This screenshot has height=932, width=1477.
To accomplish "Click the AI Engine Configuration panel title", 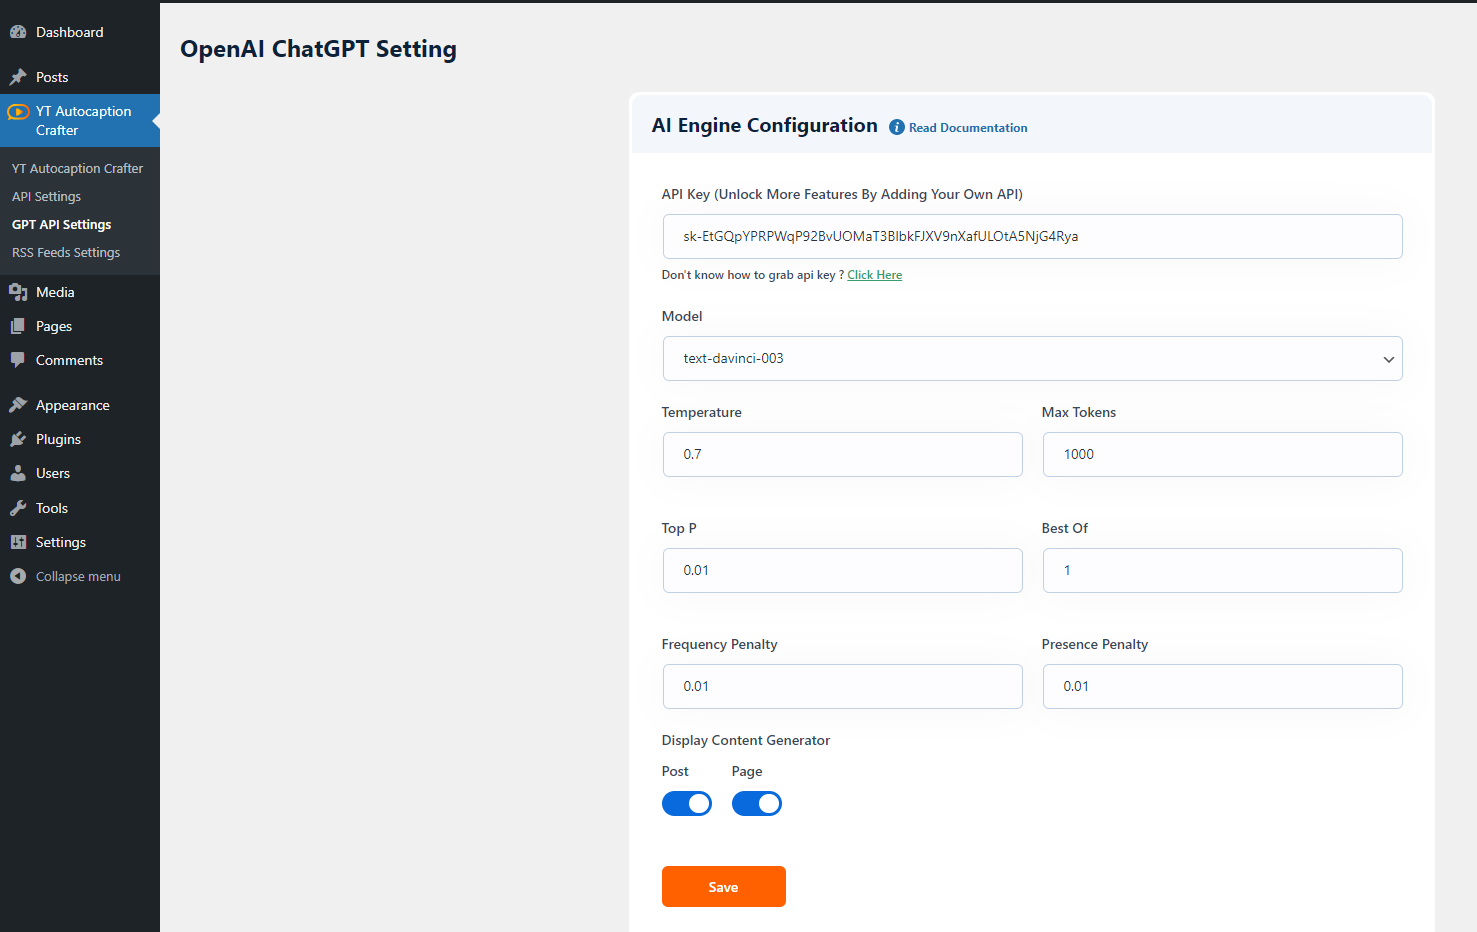I will tap(765, 125).
